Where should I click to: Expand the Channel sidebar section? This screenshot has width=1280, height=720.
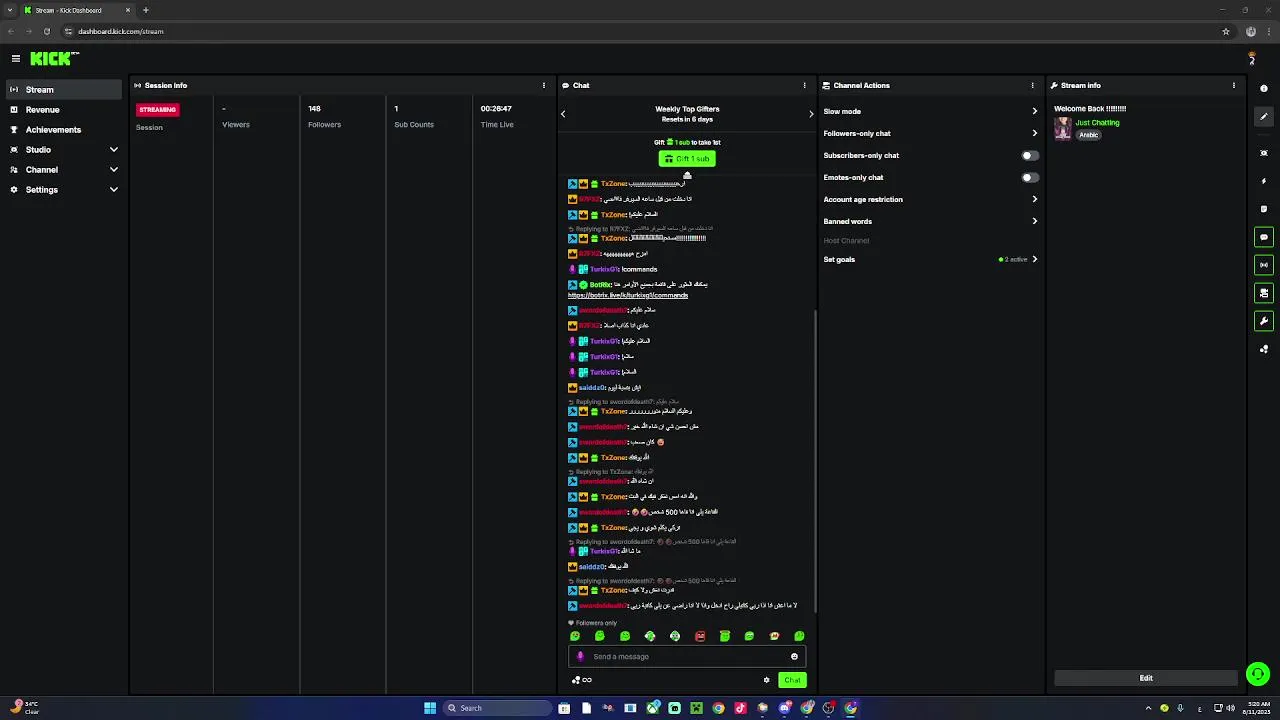pyautogui.click(x=64, y=170)
